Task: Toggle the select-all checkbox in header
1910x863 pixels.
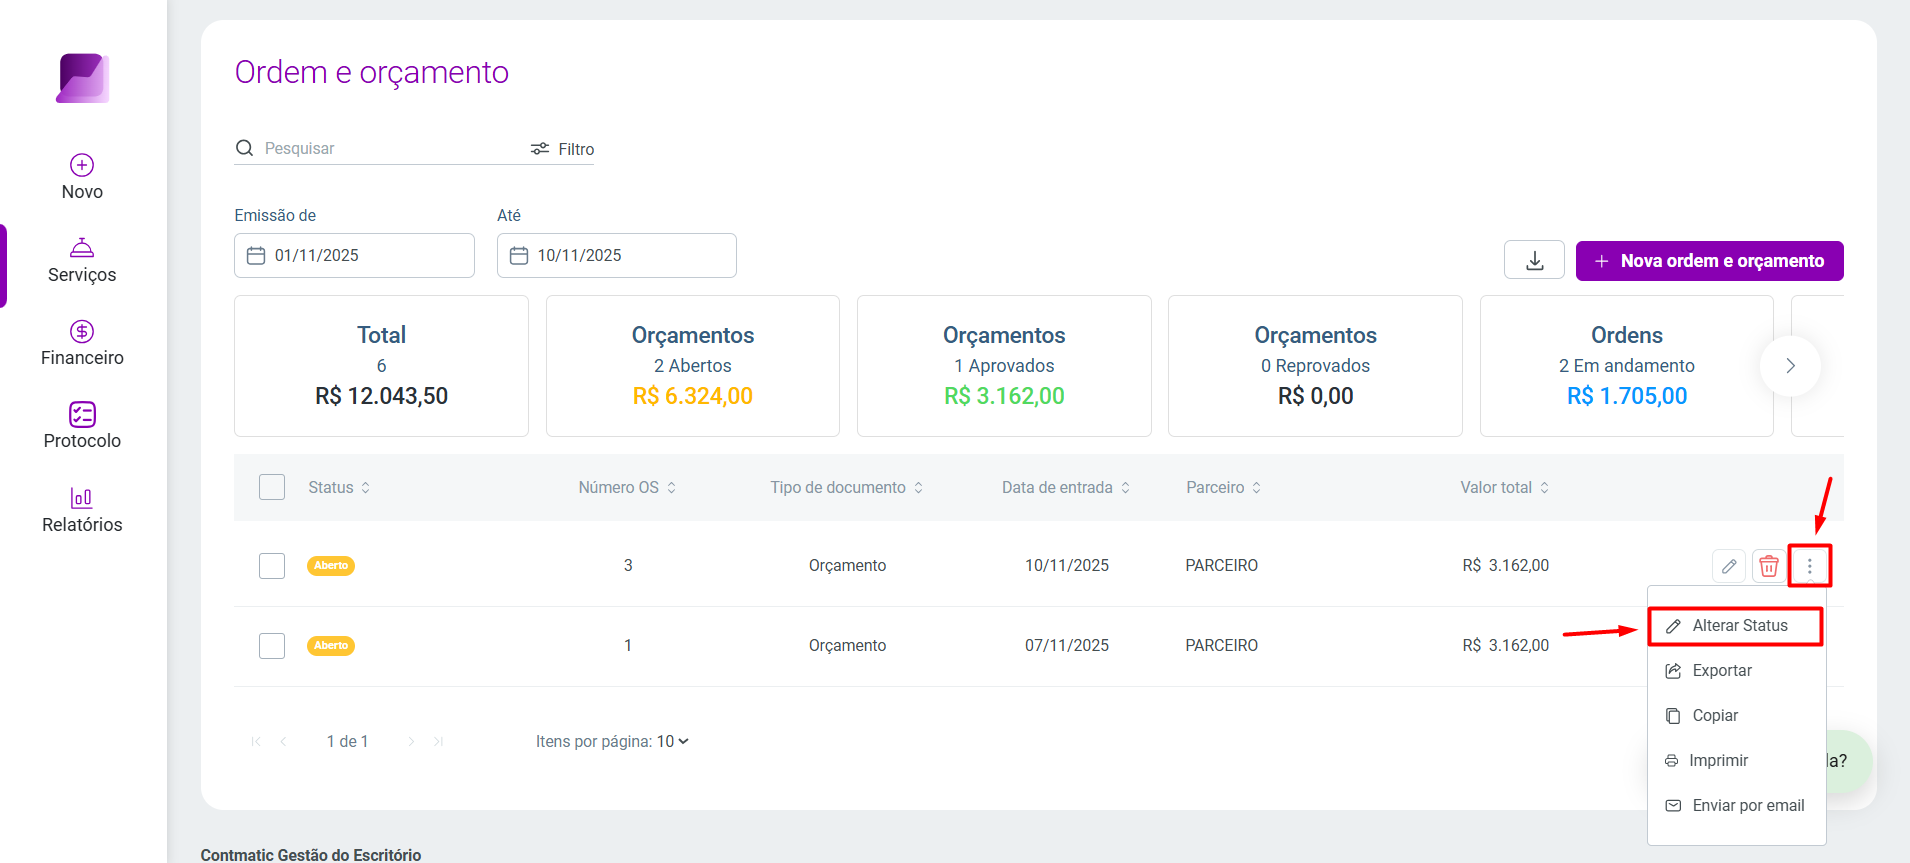Action: click(272, 487)
